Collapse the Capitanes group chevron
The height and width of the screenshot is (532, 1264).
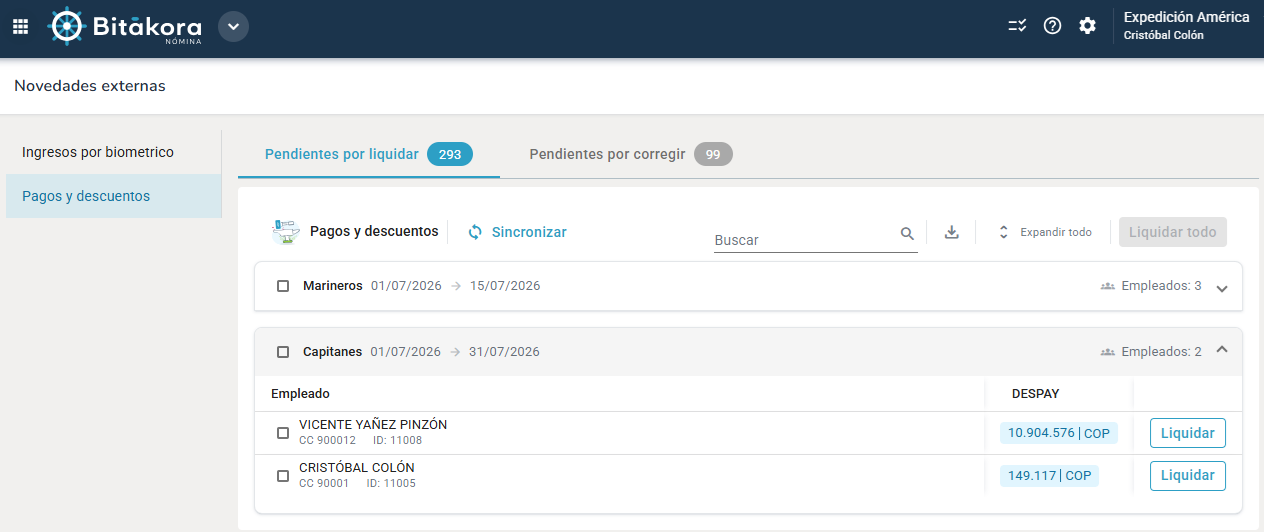click(1221, 349)
